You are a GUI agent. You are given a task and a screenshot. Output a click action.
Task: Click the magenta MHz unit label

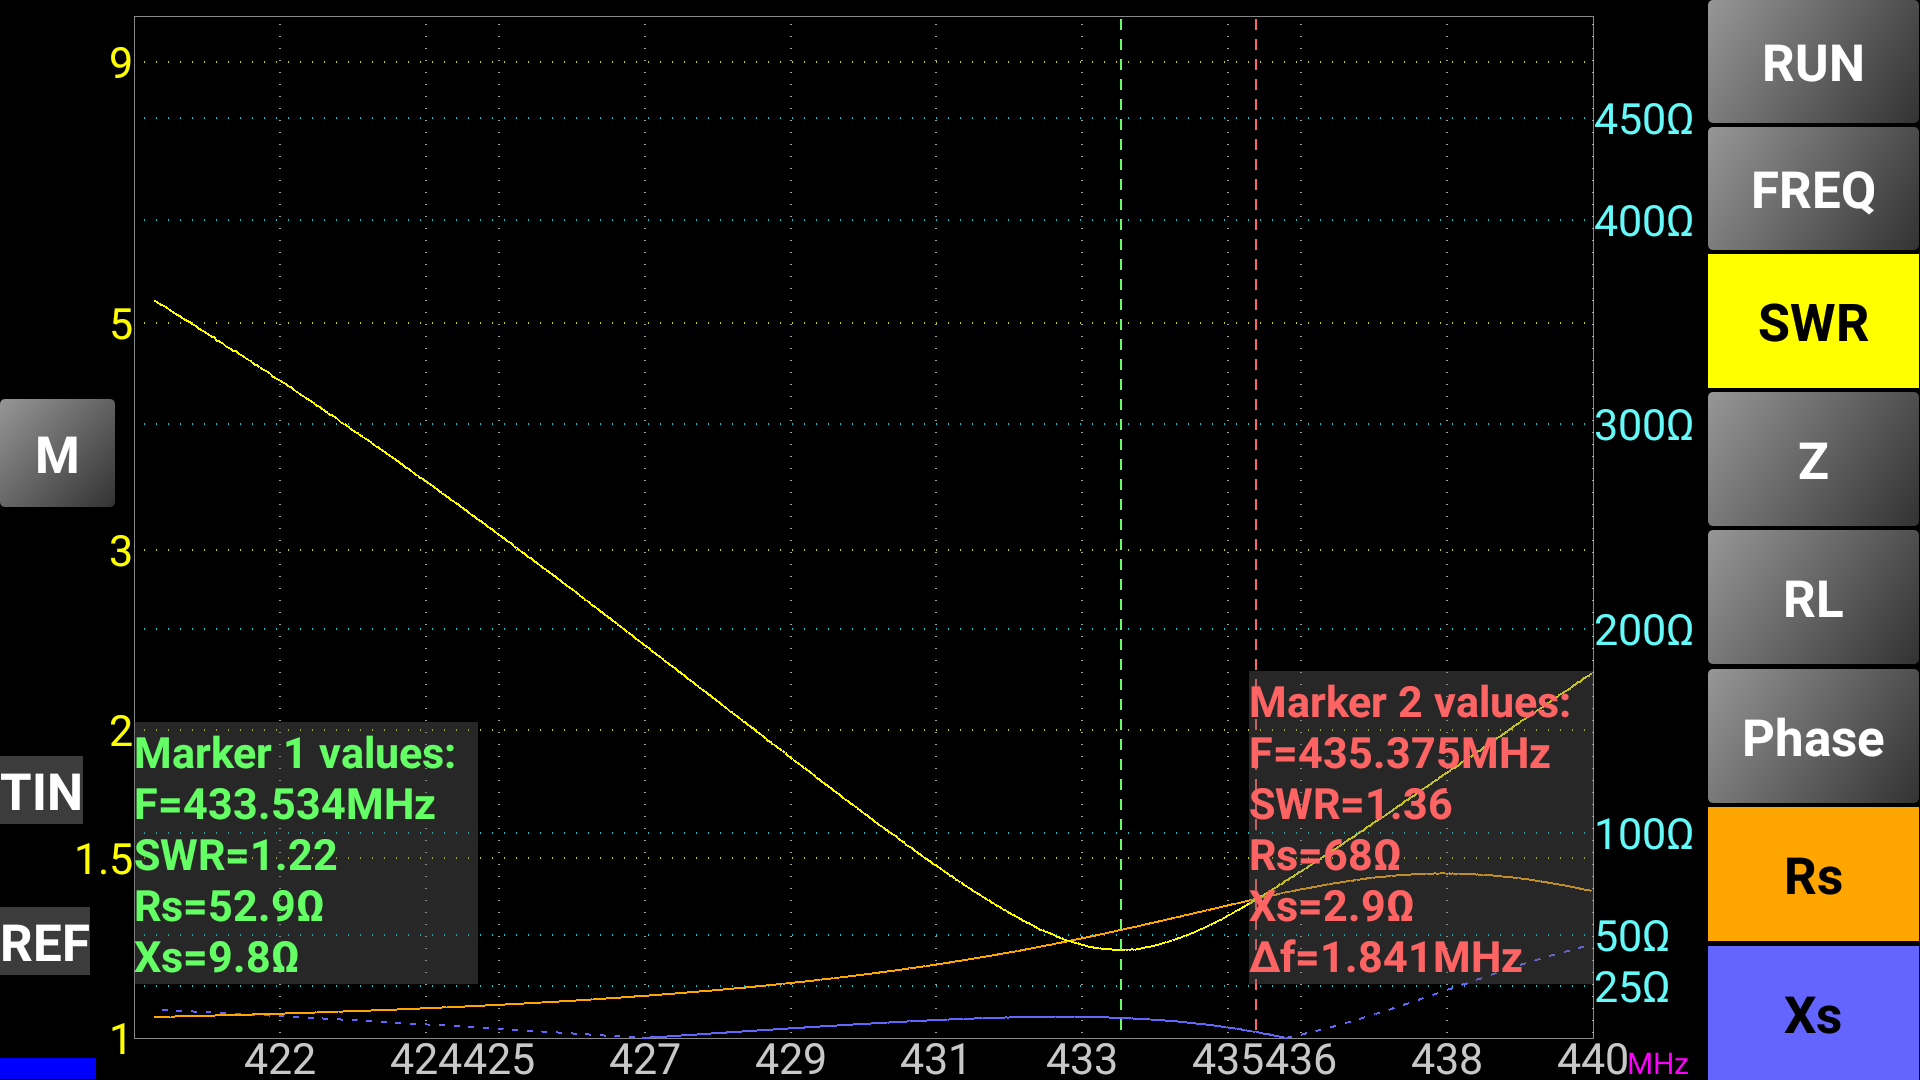pos(1659,1063)
